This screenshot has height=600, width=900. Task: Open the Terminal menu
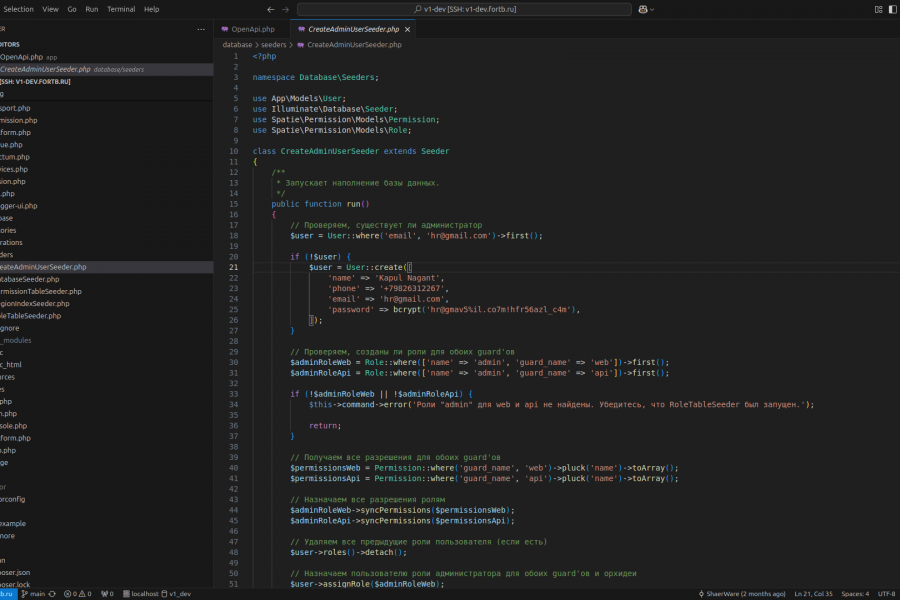[121, 9]
